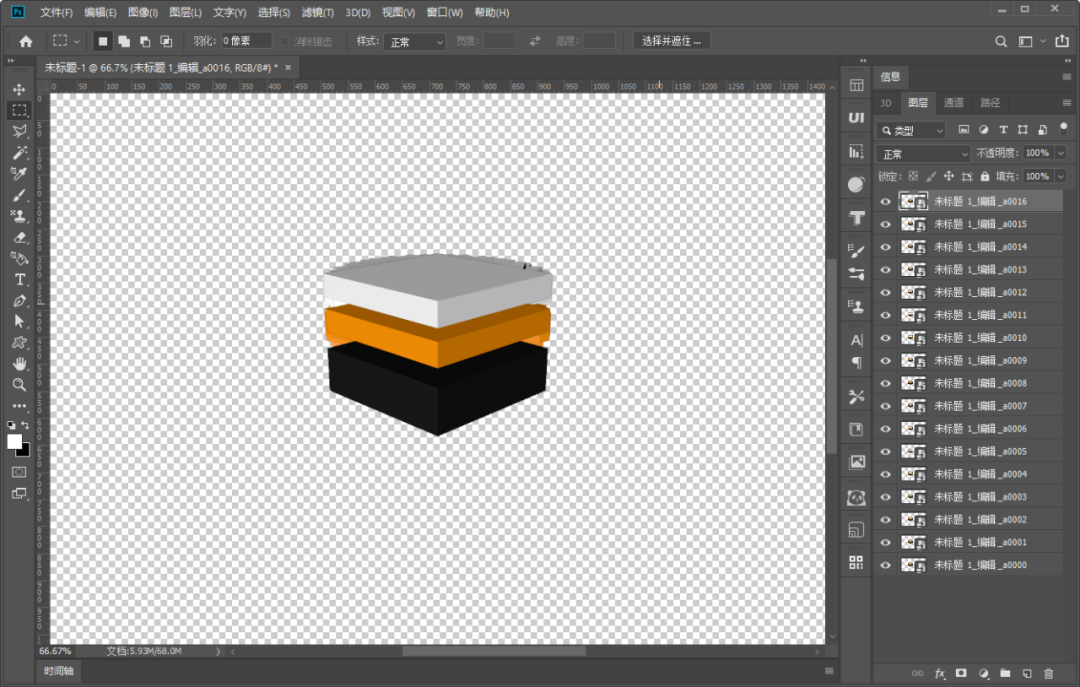Expand the layer filter 类型 dropdown
The width and height of the screenshot is (1080, 687).
coord(911,131)
